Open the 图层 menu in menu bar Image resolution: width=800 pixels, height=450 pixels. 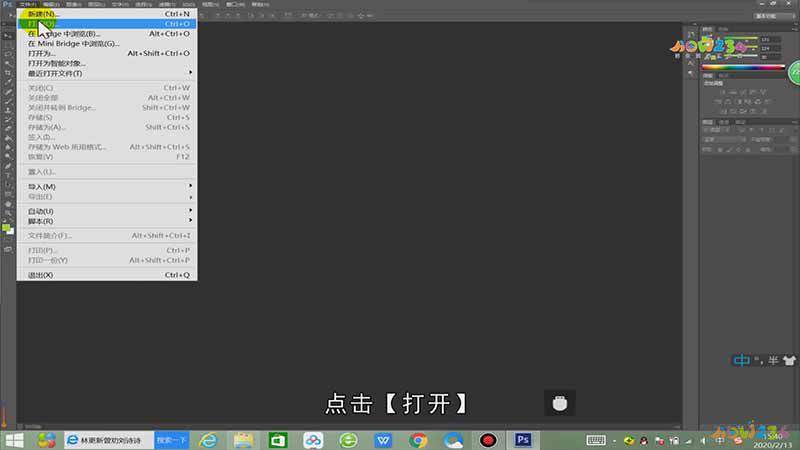[x=96, y=4]
